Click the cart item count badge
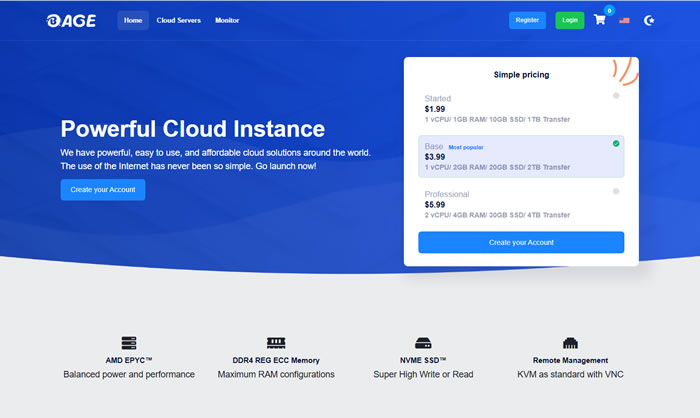This screenshot has width=700, height=418. coord(609,10)
